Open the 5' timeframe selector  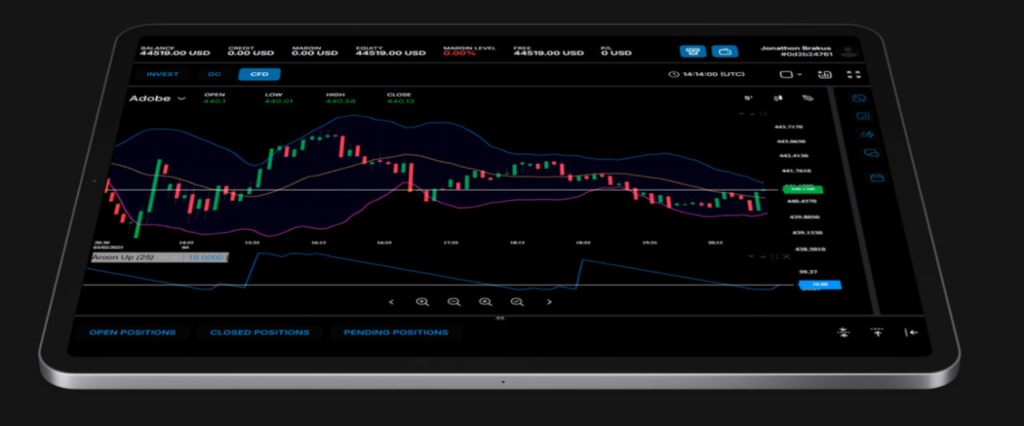[748, 99]
